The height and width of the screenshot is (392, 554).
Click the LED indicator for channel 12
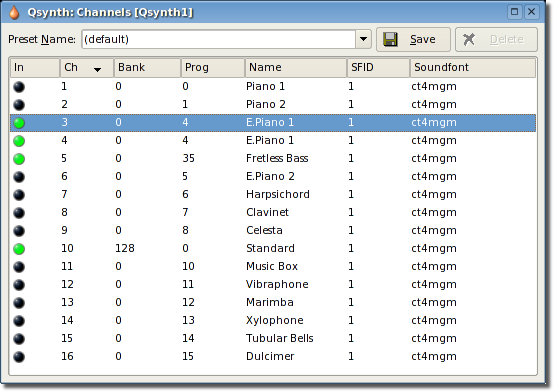[x=19, y=285]
